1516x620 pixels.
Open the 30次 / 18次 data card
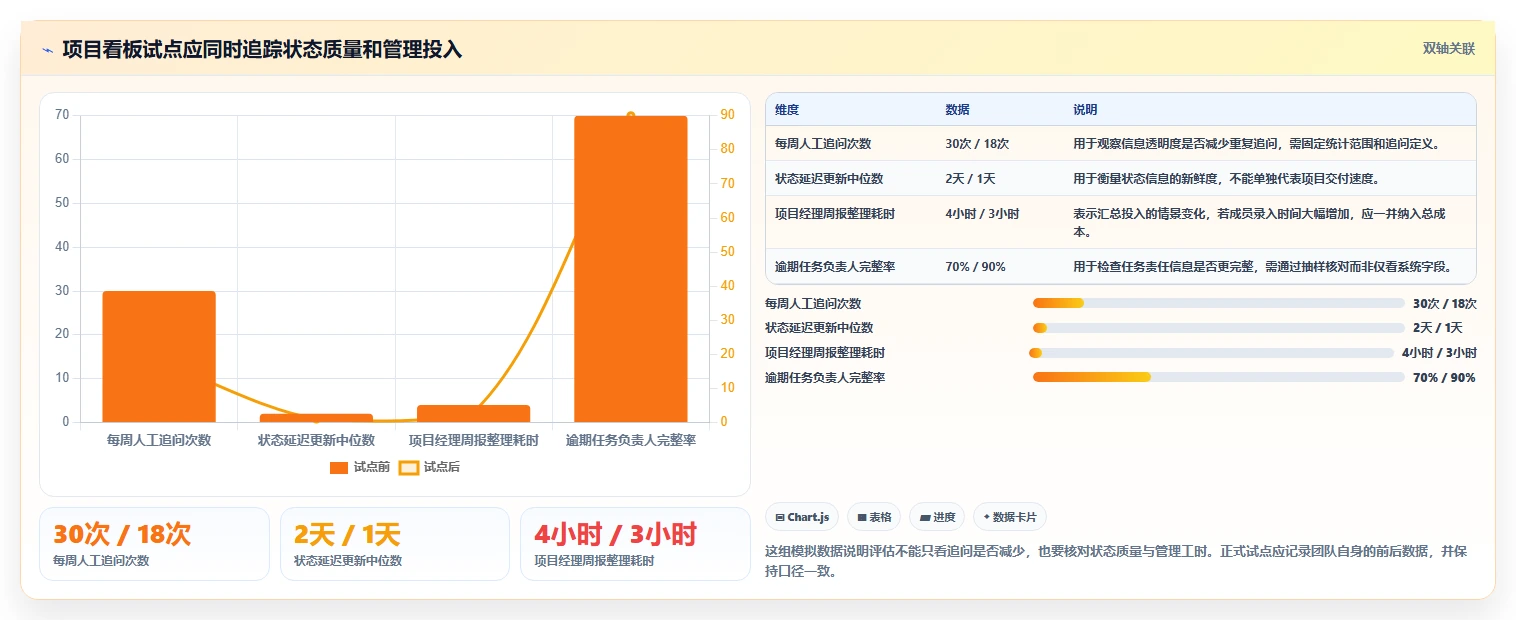[155, 544]
